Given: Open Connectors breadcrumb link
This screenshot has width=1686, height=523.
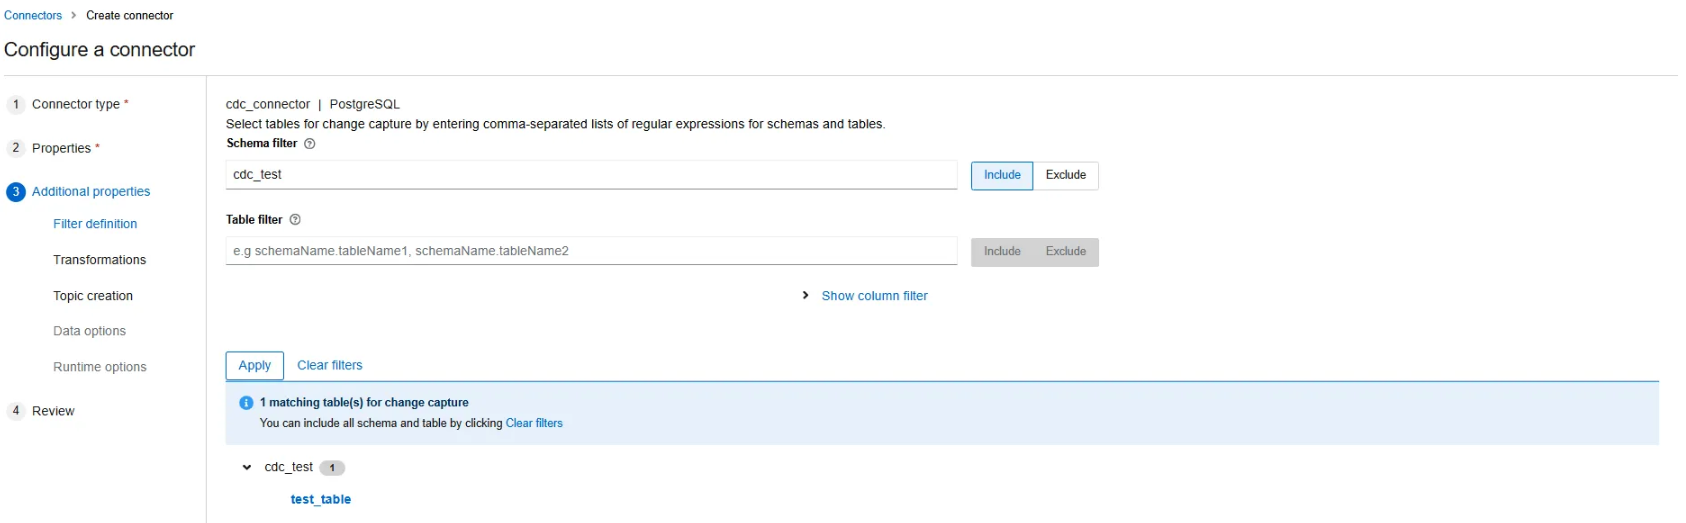Looking at the screenshot, I should click(x=33, y=16).
